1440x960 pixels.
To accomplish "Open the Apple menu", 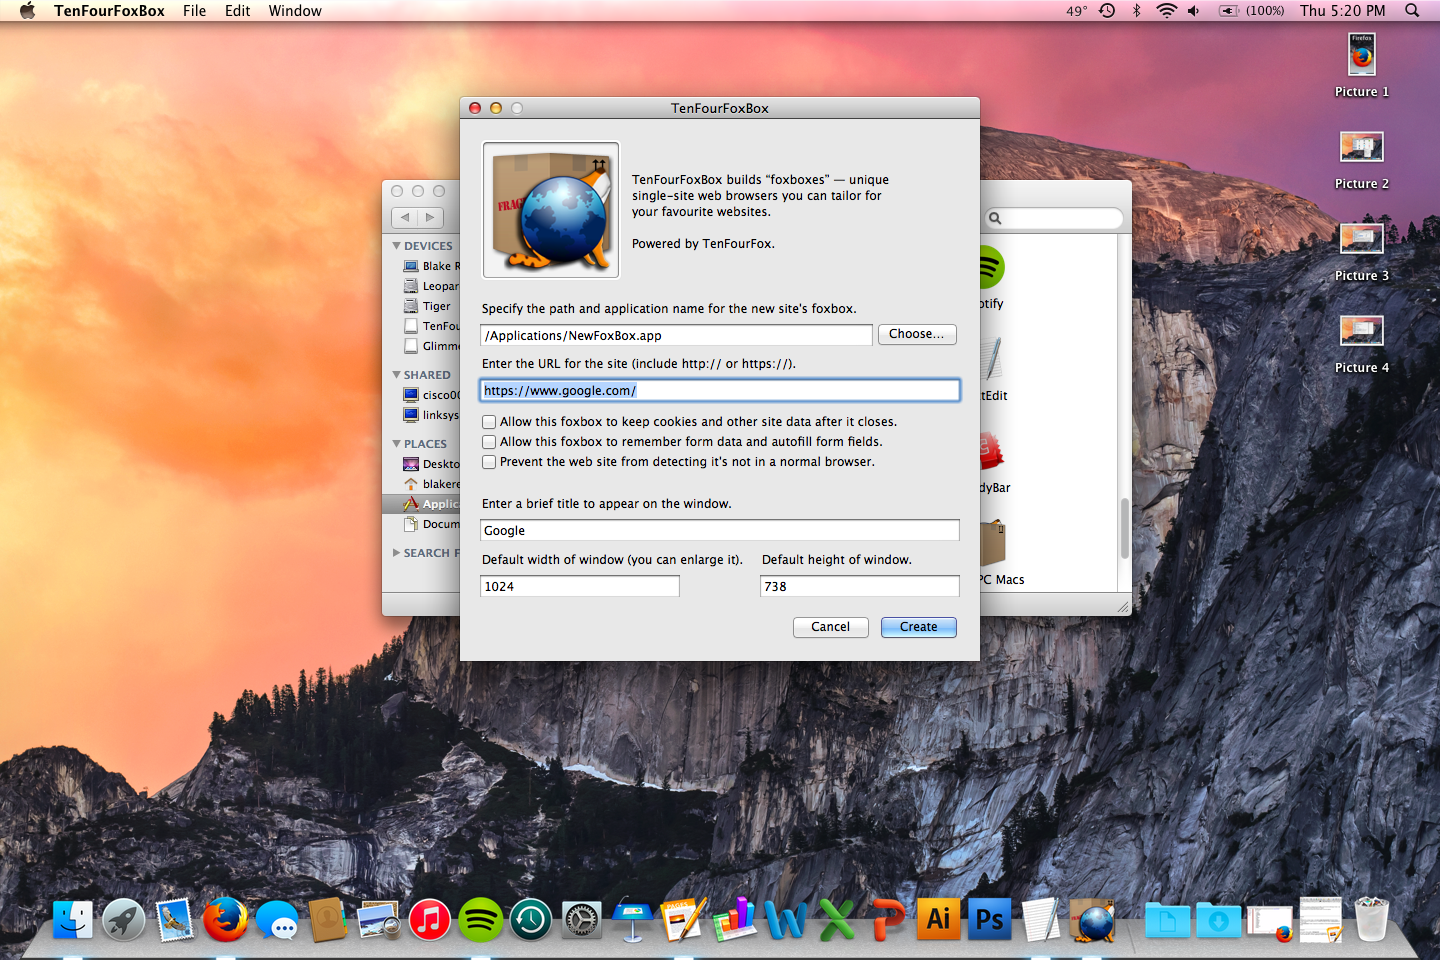I will (27, 10).
